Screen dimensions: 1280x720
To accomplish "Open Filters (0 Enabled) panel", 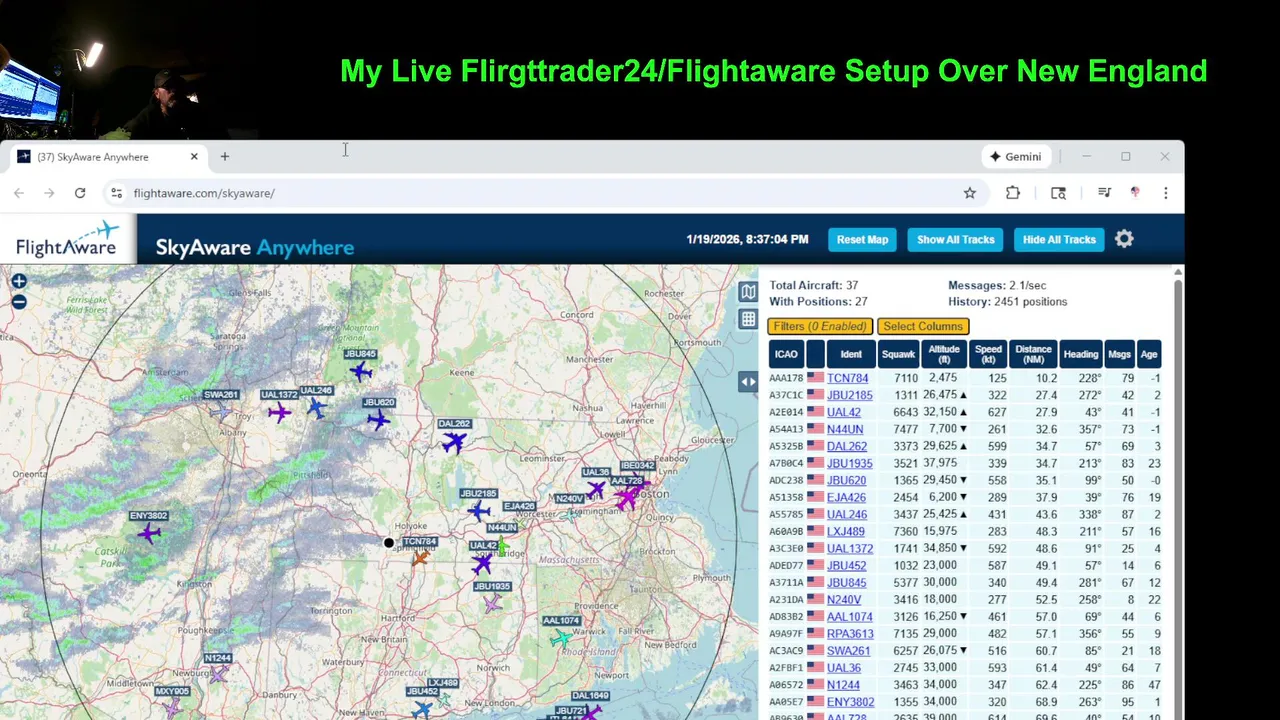I will 820,326.
